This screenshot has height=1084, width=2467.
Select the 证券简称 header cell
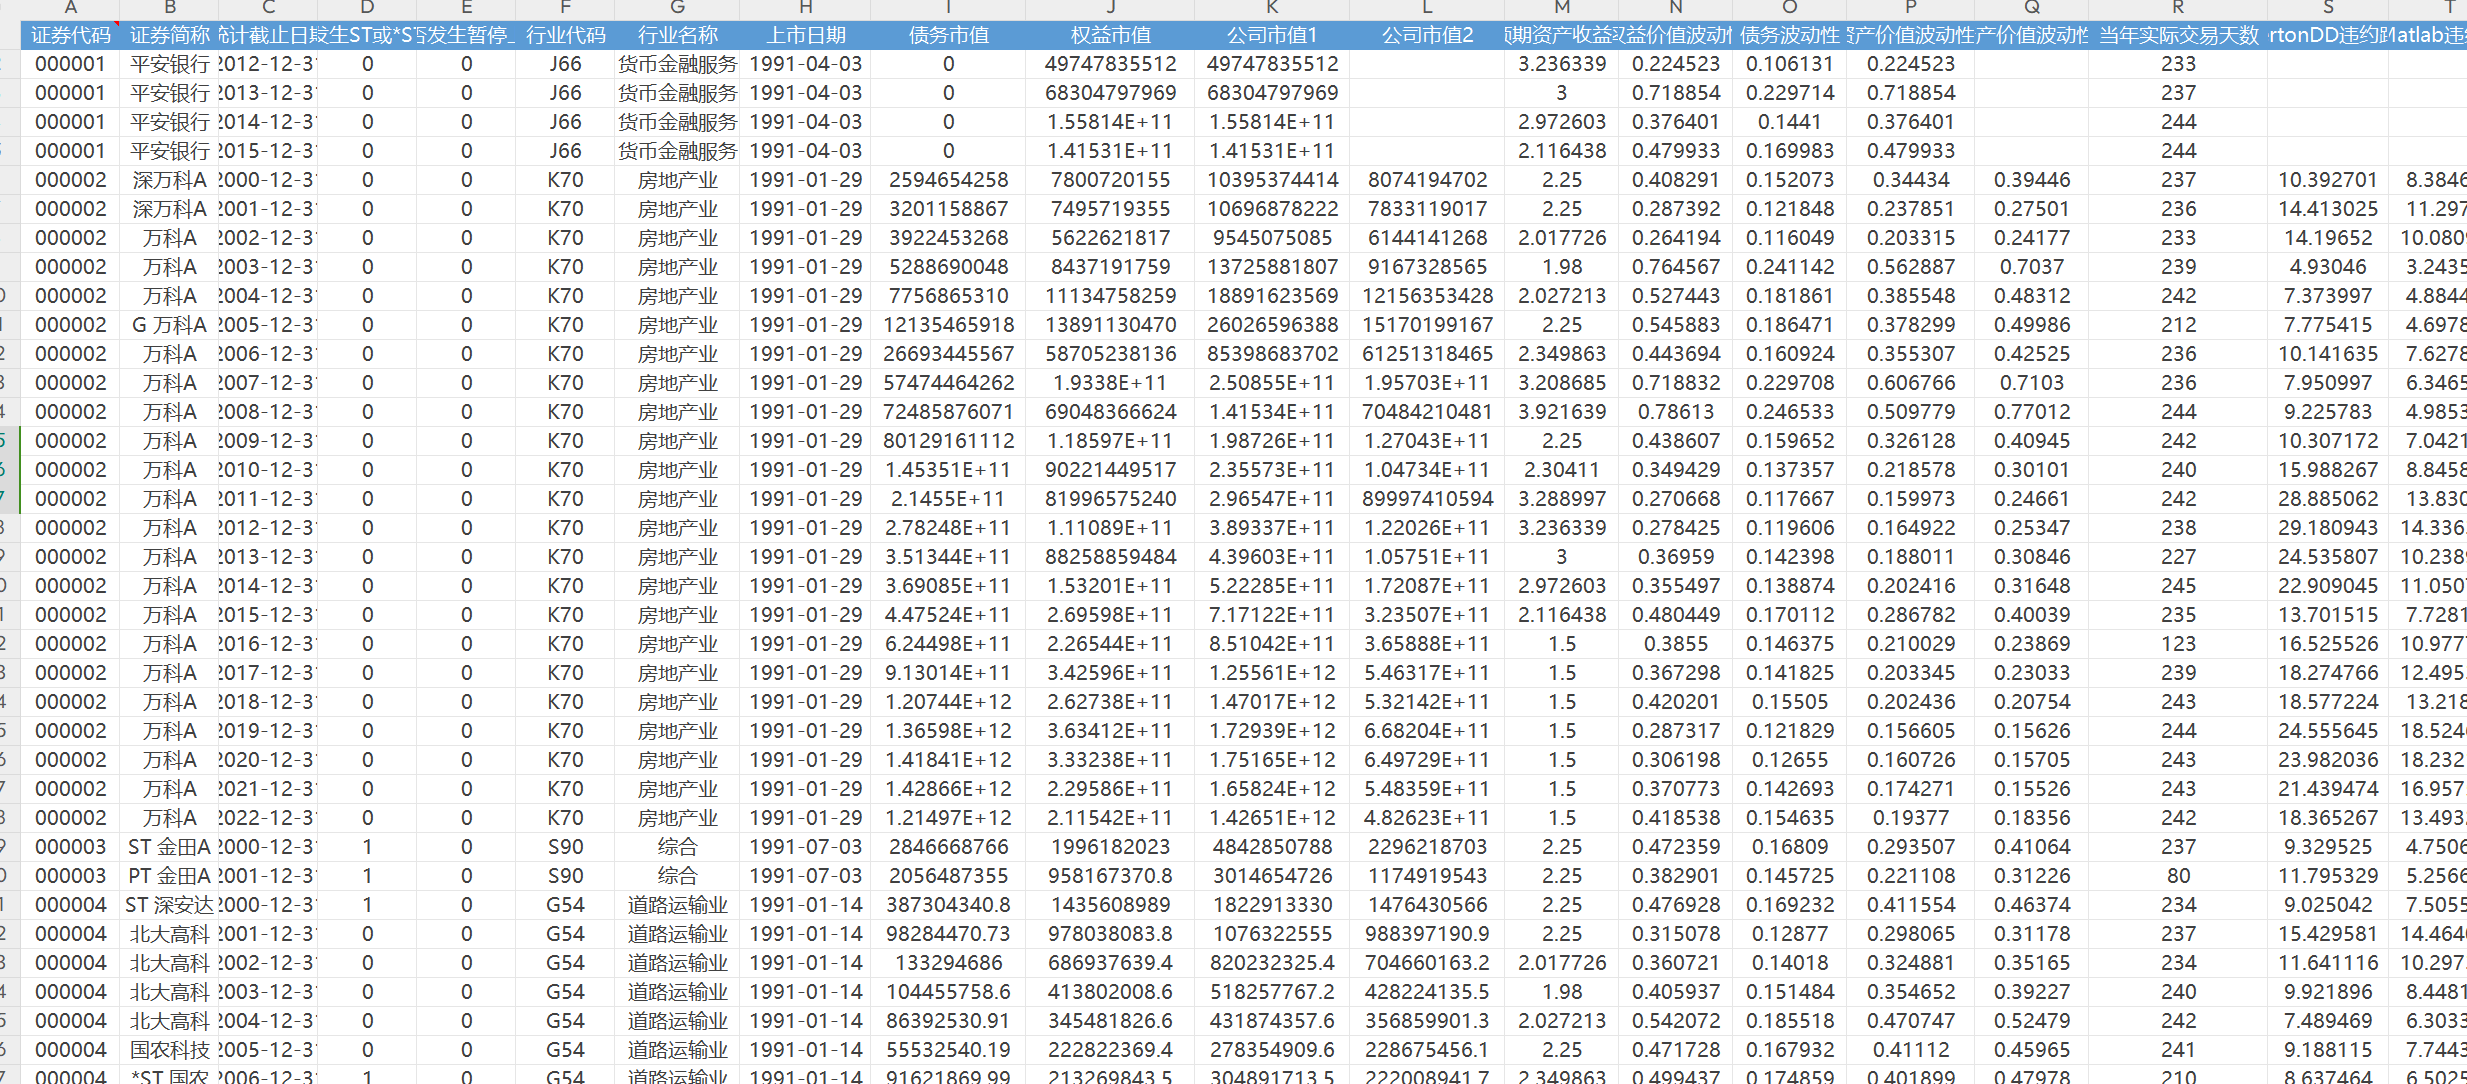click(x=169, y=35)
